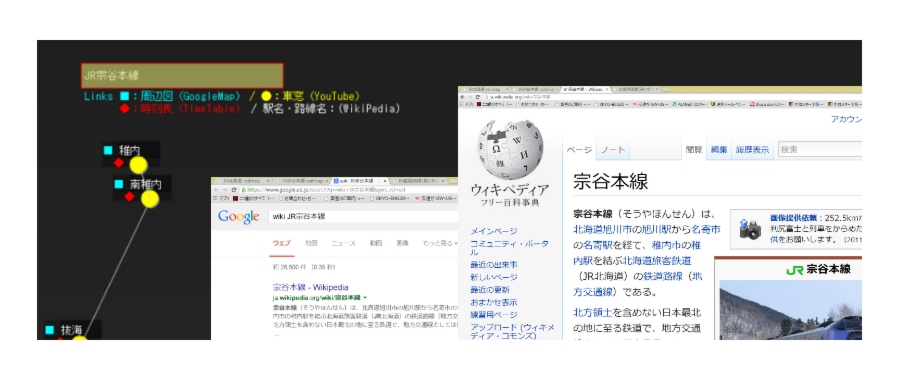
Task: Open おまかせ表示 in Wikipedia sidebar
Action: pyautogui.click(x=493, y=302)
